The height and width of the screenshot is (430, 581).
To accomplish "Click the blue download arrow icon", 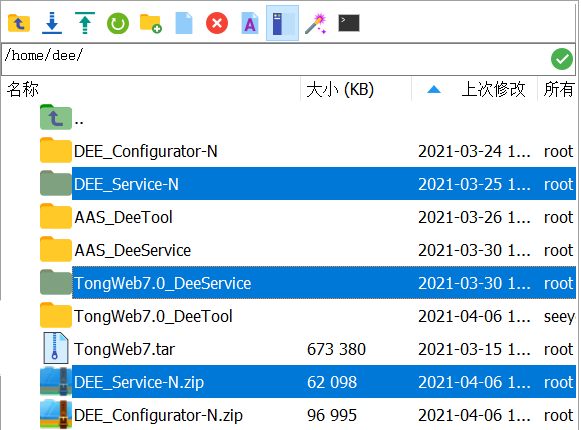I will (x=52, y=23).
